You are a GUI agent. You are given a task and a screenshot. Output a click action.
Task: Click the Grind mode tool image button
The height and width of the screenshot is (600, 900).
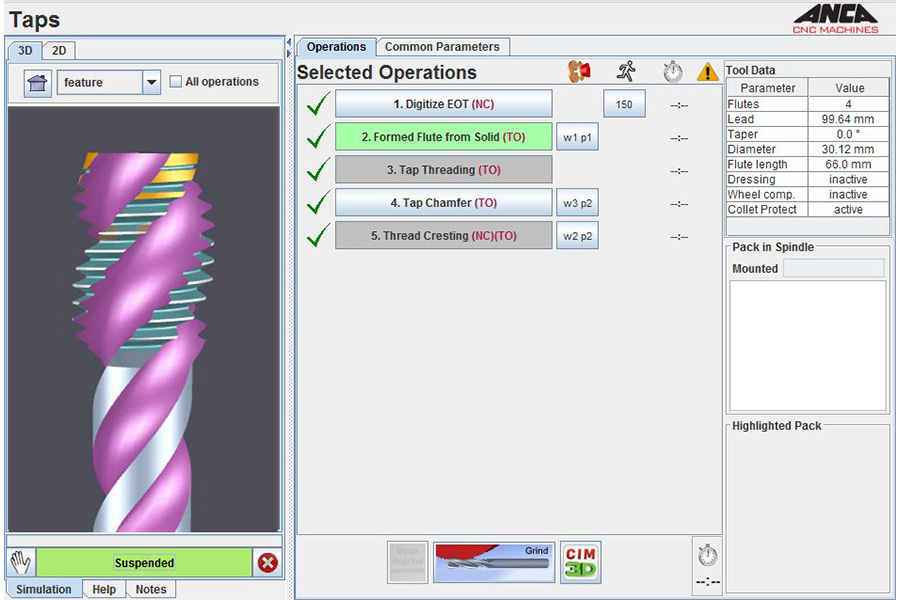pos(494,563)
